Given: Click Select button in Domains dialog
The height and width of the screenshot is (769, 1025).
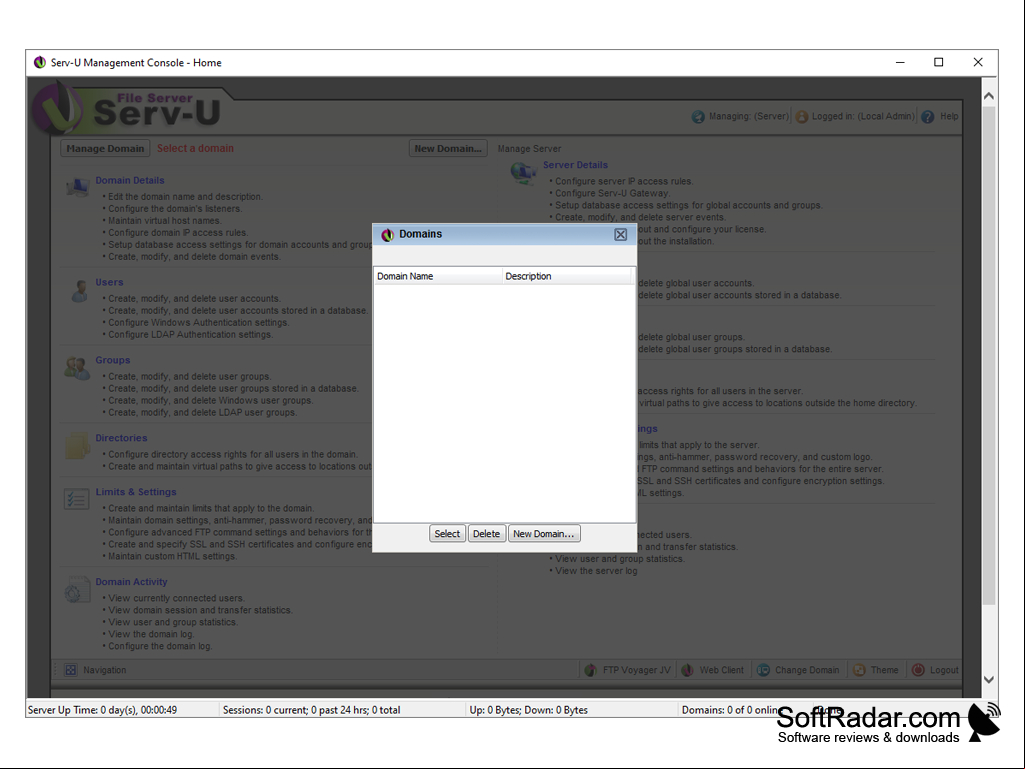Looking at the screenshot, I should [x=447, y=534].
